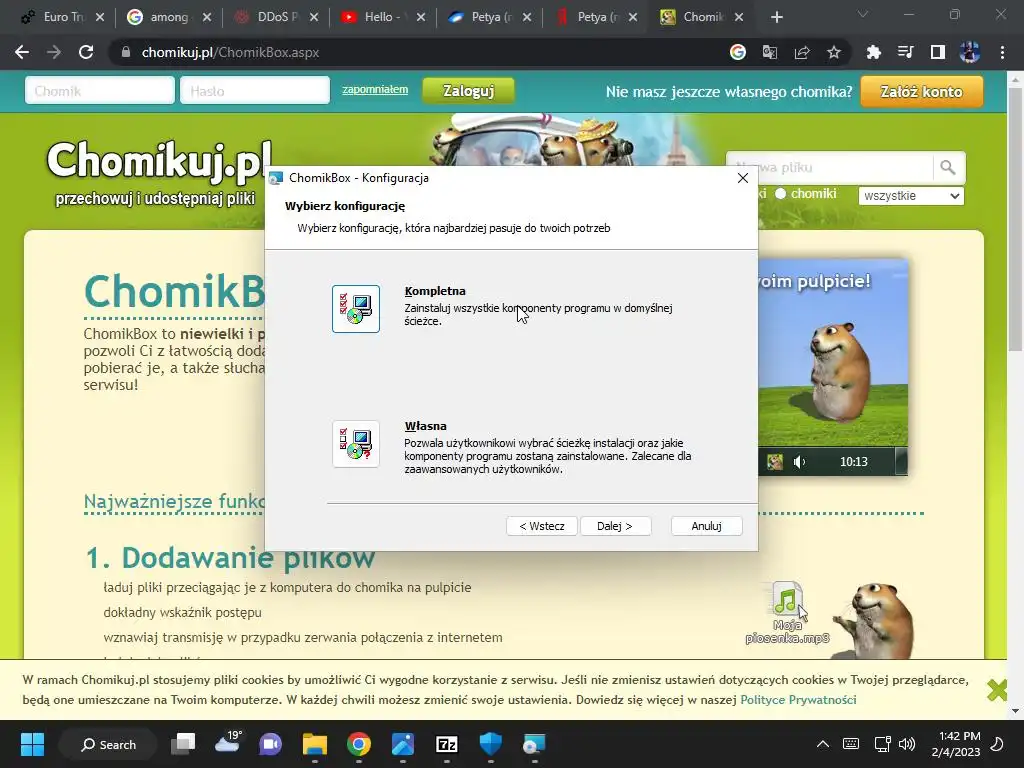The image size is (1024, 768).
Task: Open the clock showing 1:42 PM
Action: coord(956,744)
